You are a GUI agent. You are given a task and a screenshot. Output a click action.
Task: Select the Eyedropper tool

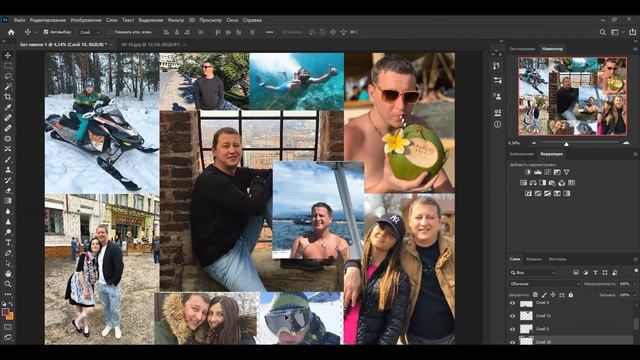pyautogui.click(x=8, y=107)
